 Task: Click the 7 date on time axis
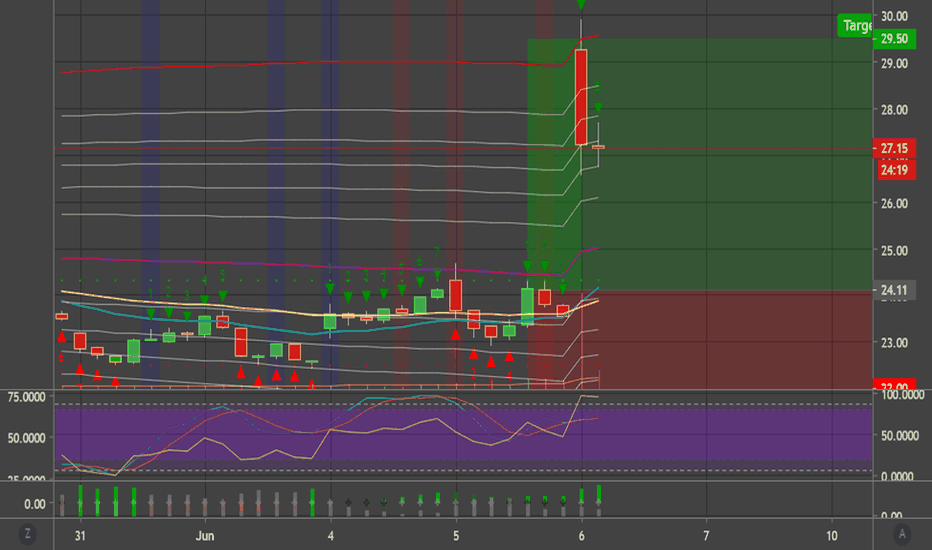tap(706, 536)
